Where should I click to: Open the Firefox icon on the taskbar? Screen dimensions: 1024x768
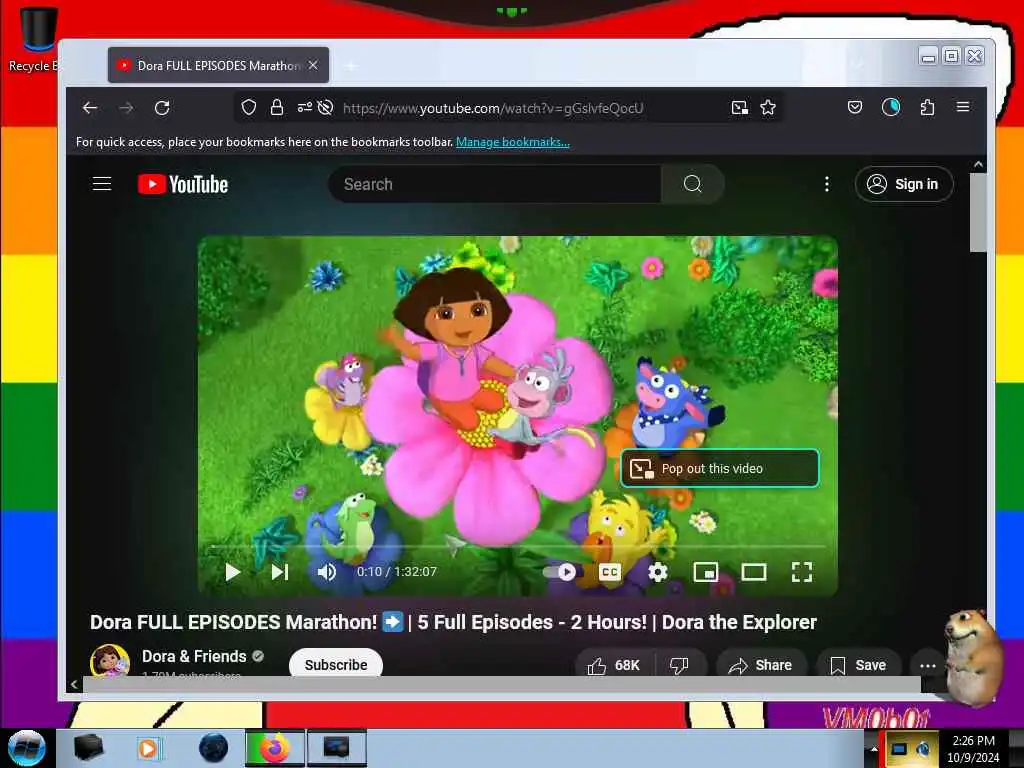274,748
